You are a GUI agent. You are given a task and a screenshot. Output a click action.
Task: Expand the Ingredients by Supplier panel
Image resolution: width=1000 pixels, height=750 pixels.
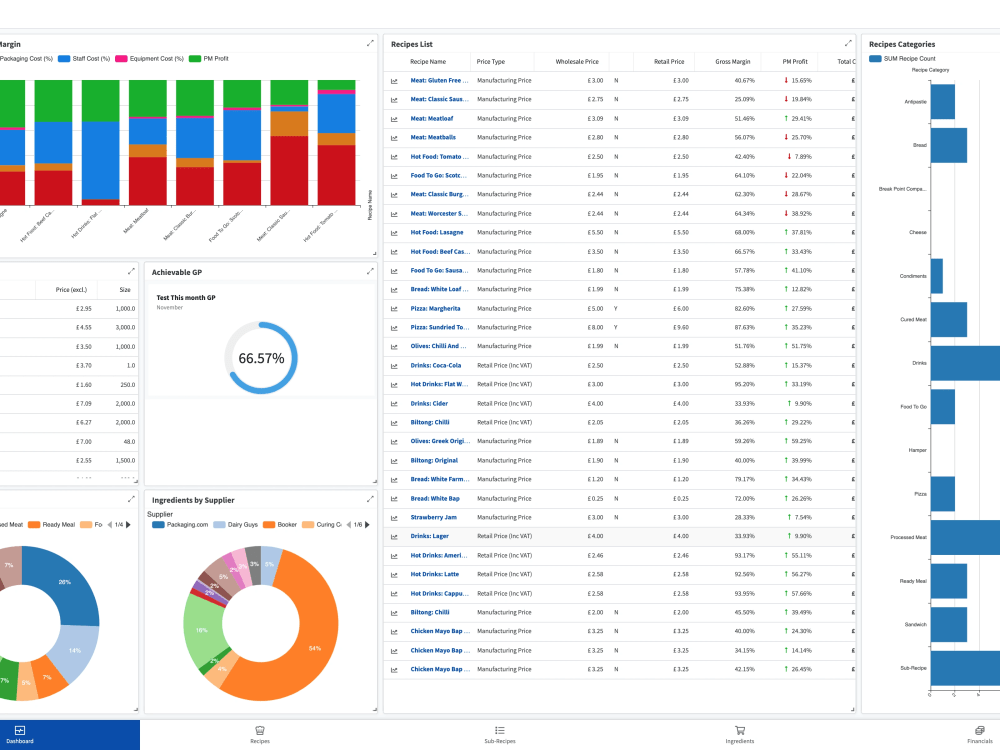point(370,498)
